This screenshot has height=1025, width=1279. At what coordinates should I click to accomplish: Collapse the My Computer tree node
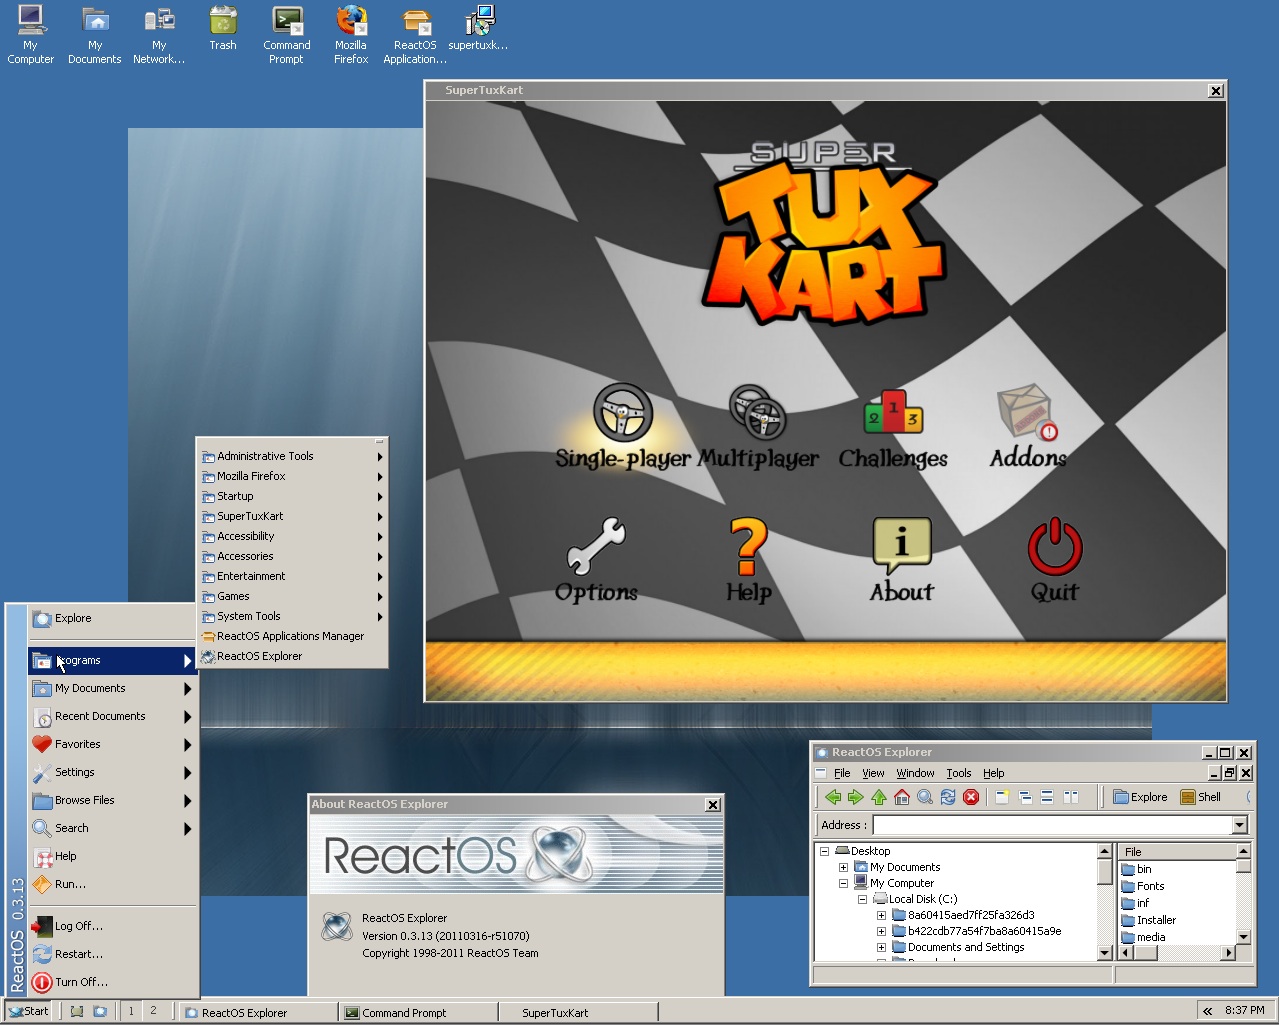coord(843,883)
